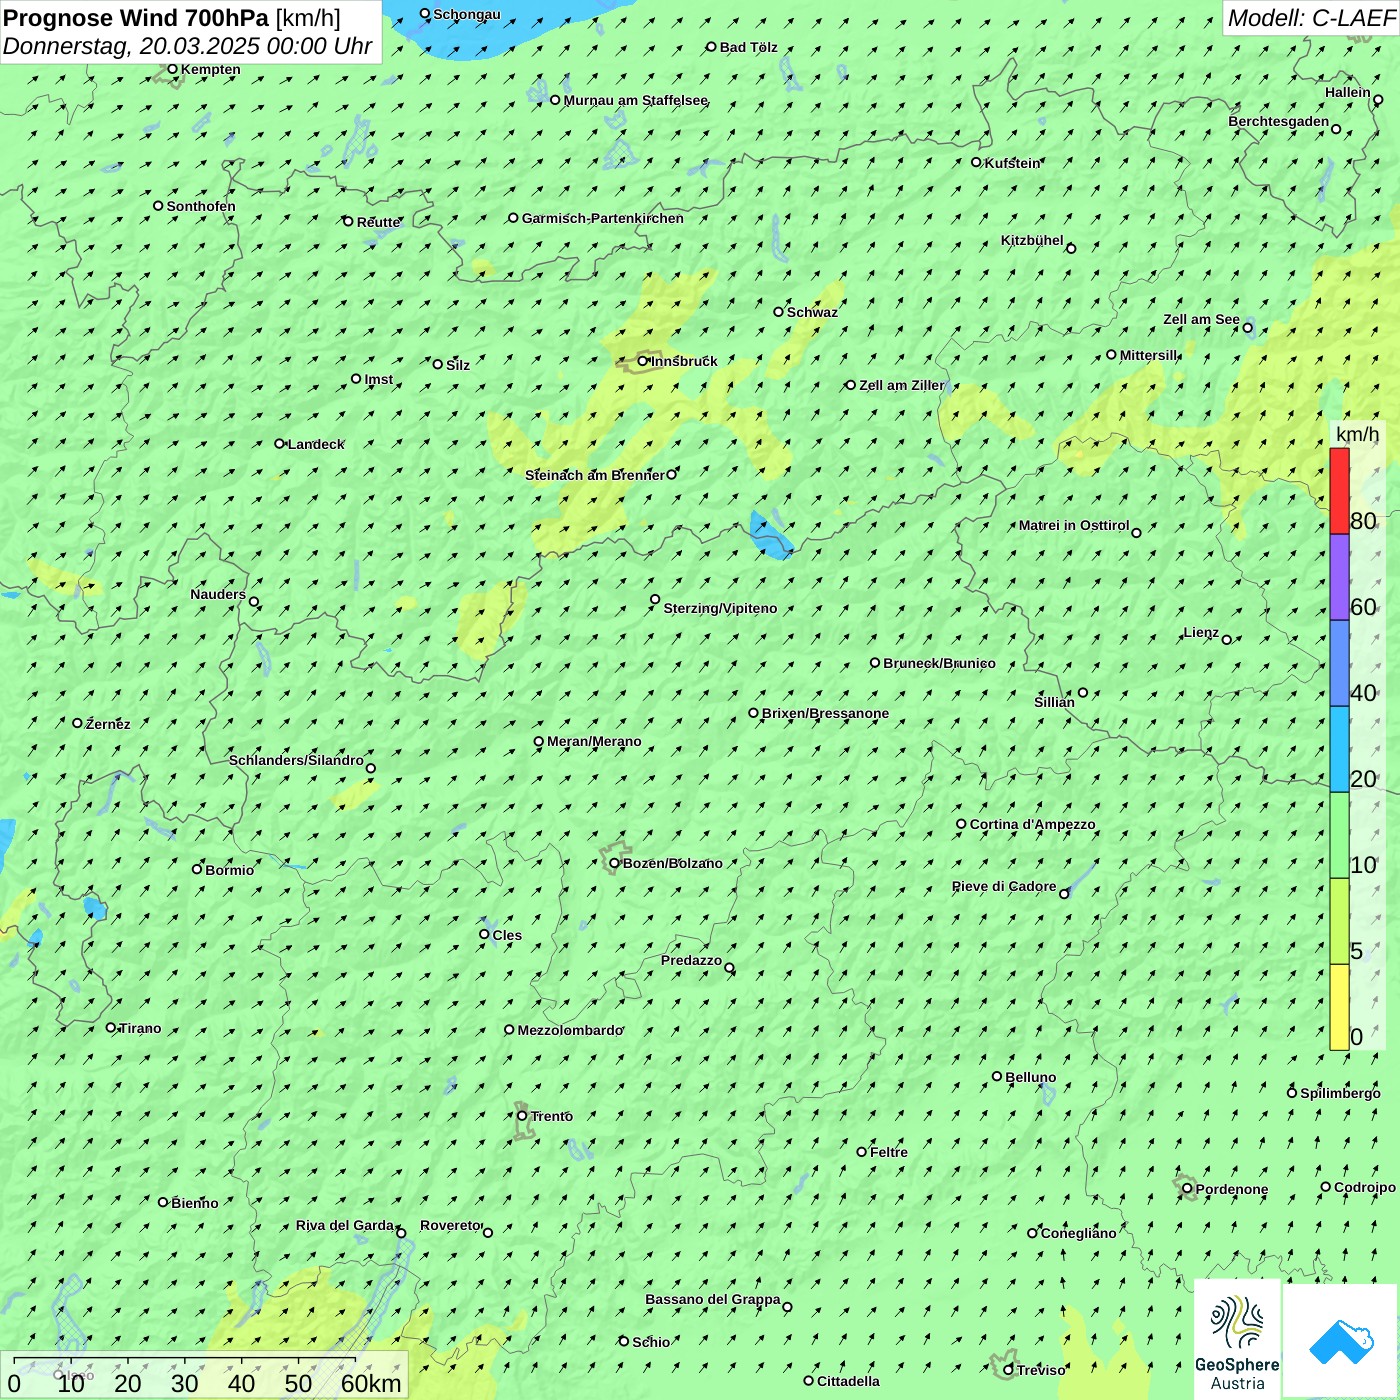The height and width of the screenshot is (1400, 1400).
Task: Click the Nauders city label
Action: [x=218, y=594]
